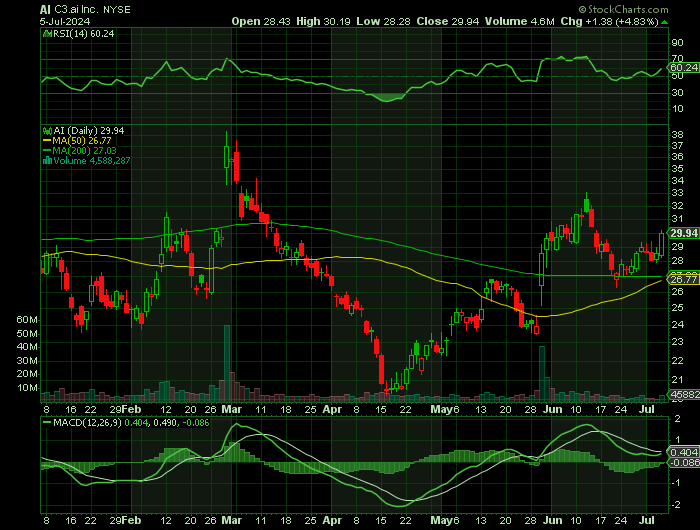Click 'Mar' on the bottom MACD date axis

click(232, 520)
